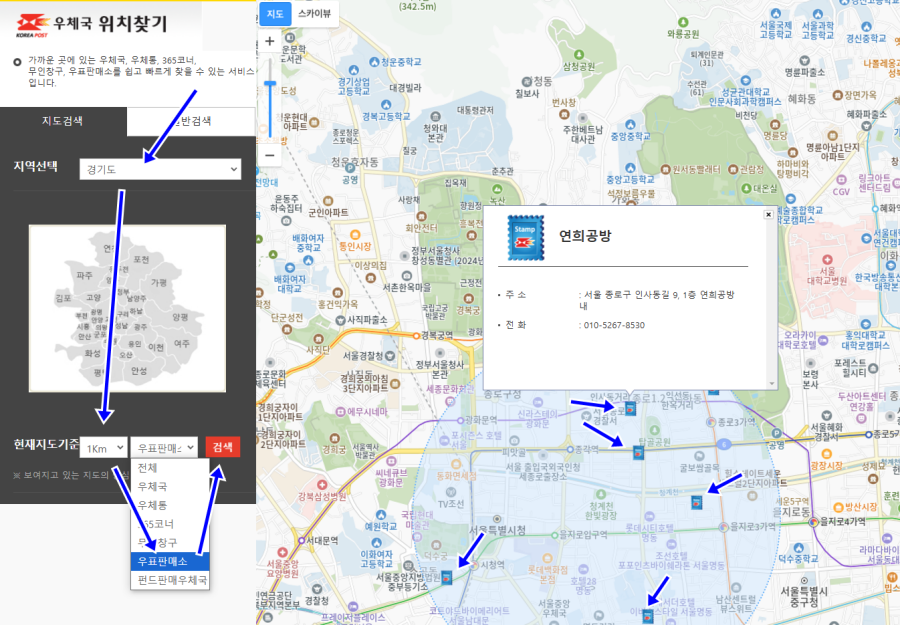The width and height of the screenshot is (900, 625).
Task: Click the phone number 010-5267-8530
Action: pos(614,325)
